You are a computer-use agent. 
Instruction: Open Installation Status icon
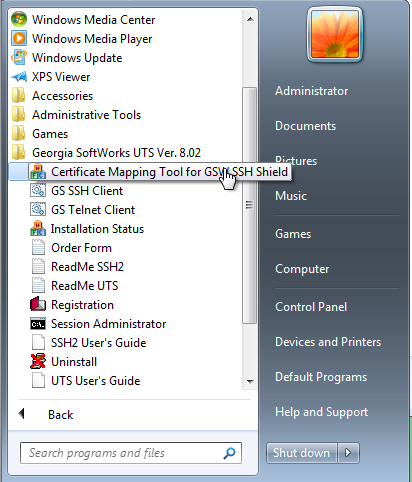pos(38,229)
